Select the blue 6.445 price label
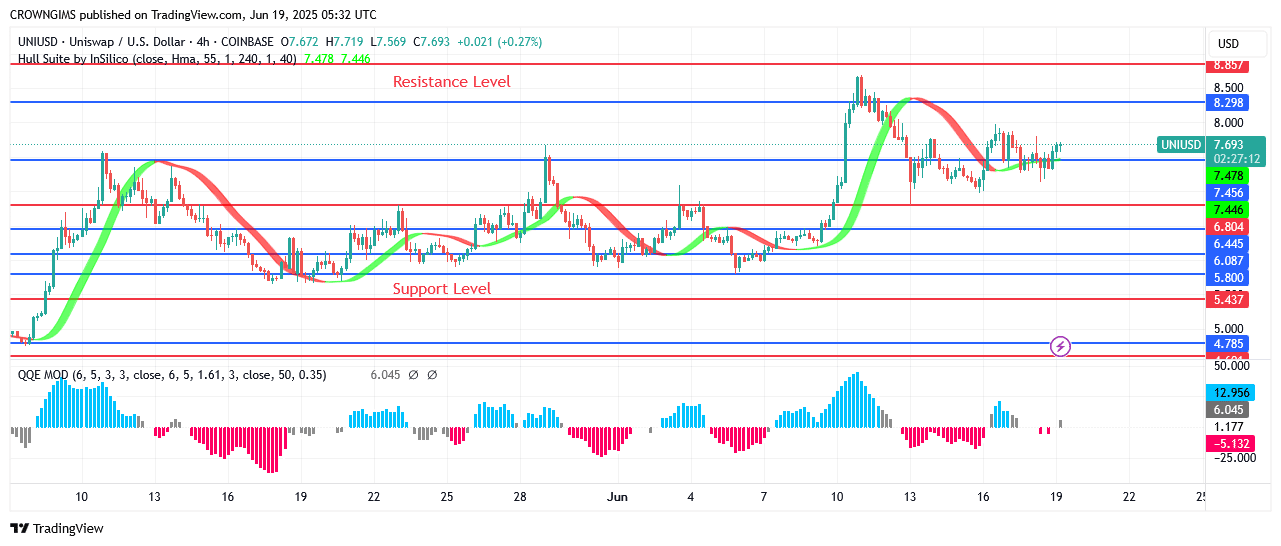 [x=1229, y=243]
